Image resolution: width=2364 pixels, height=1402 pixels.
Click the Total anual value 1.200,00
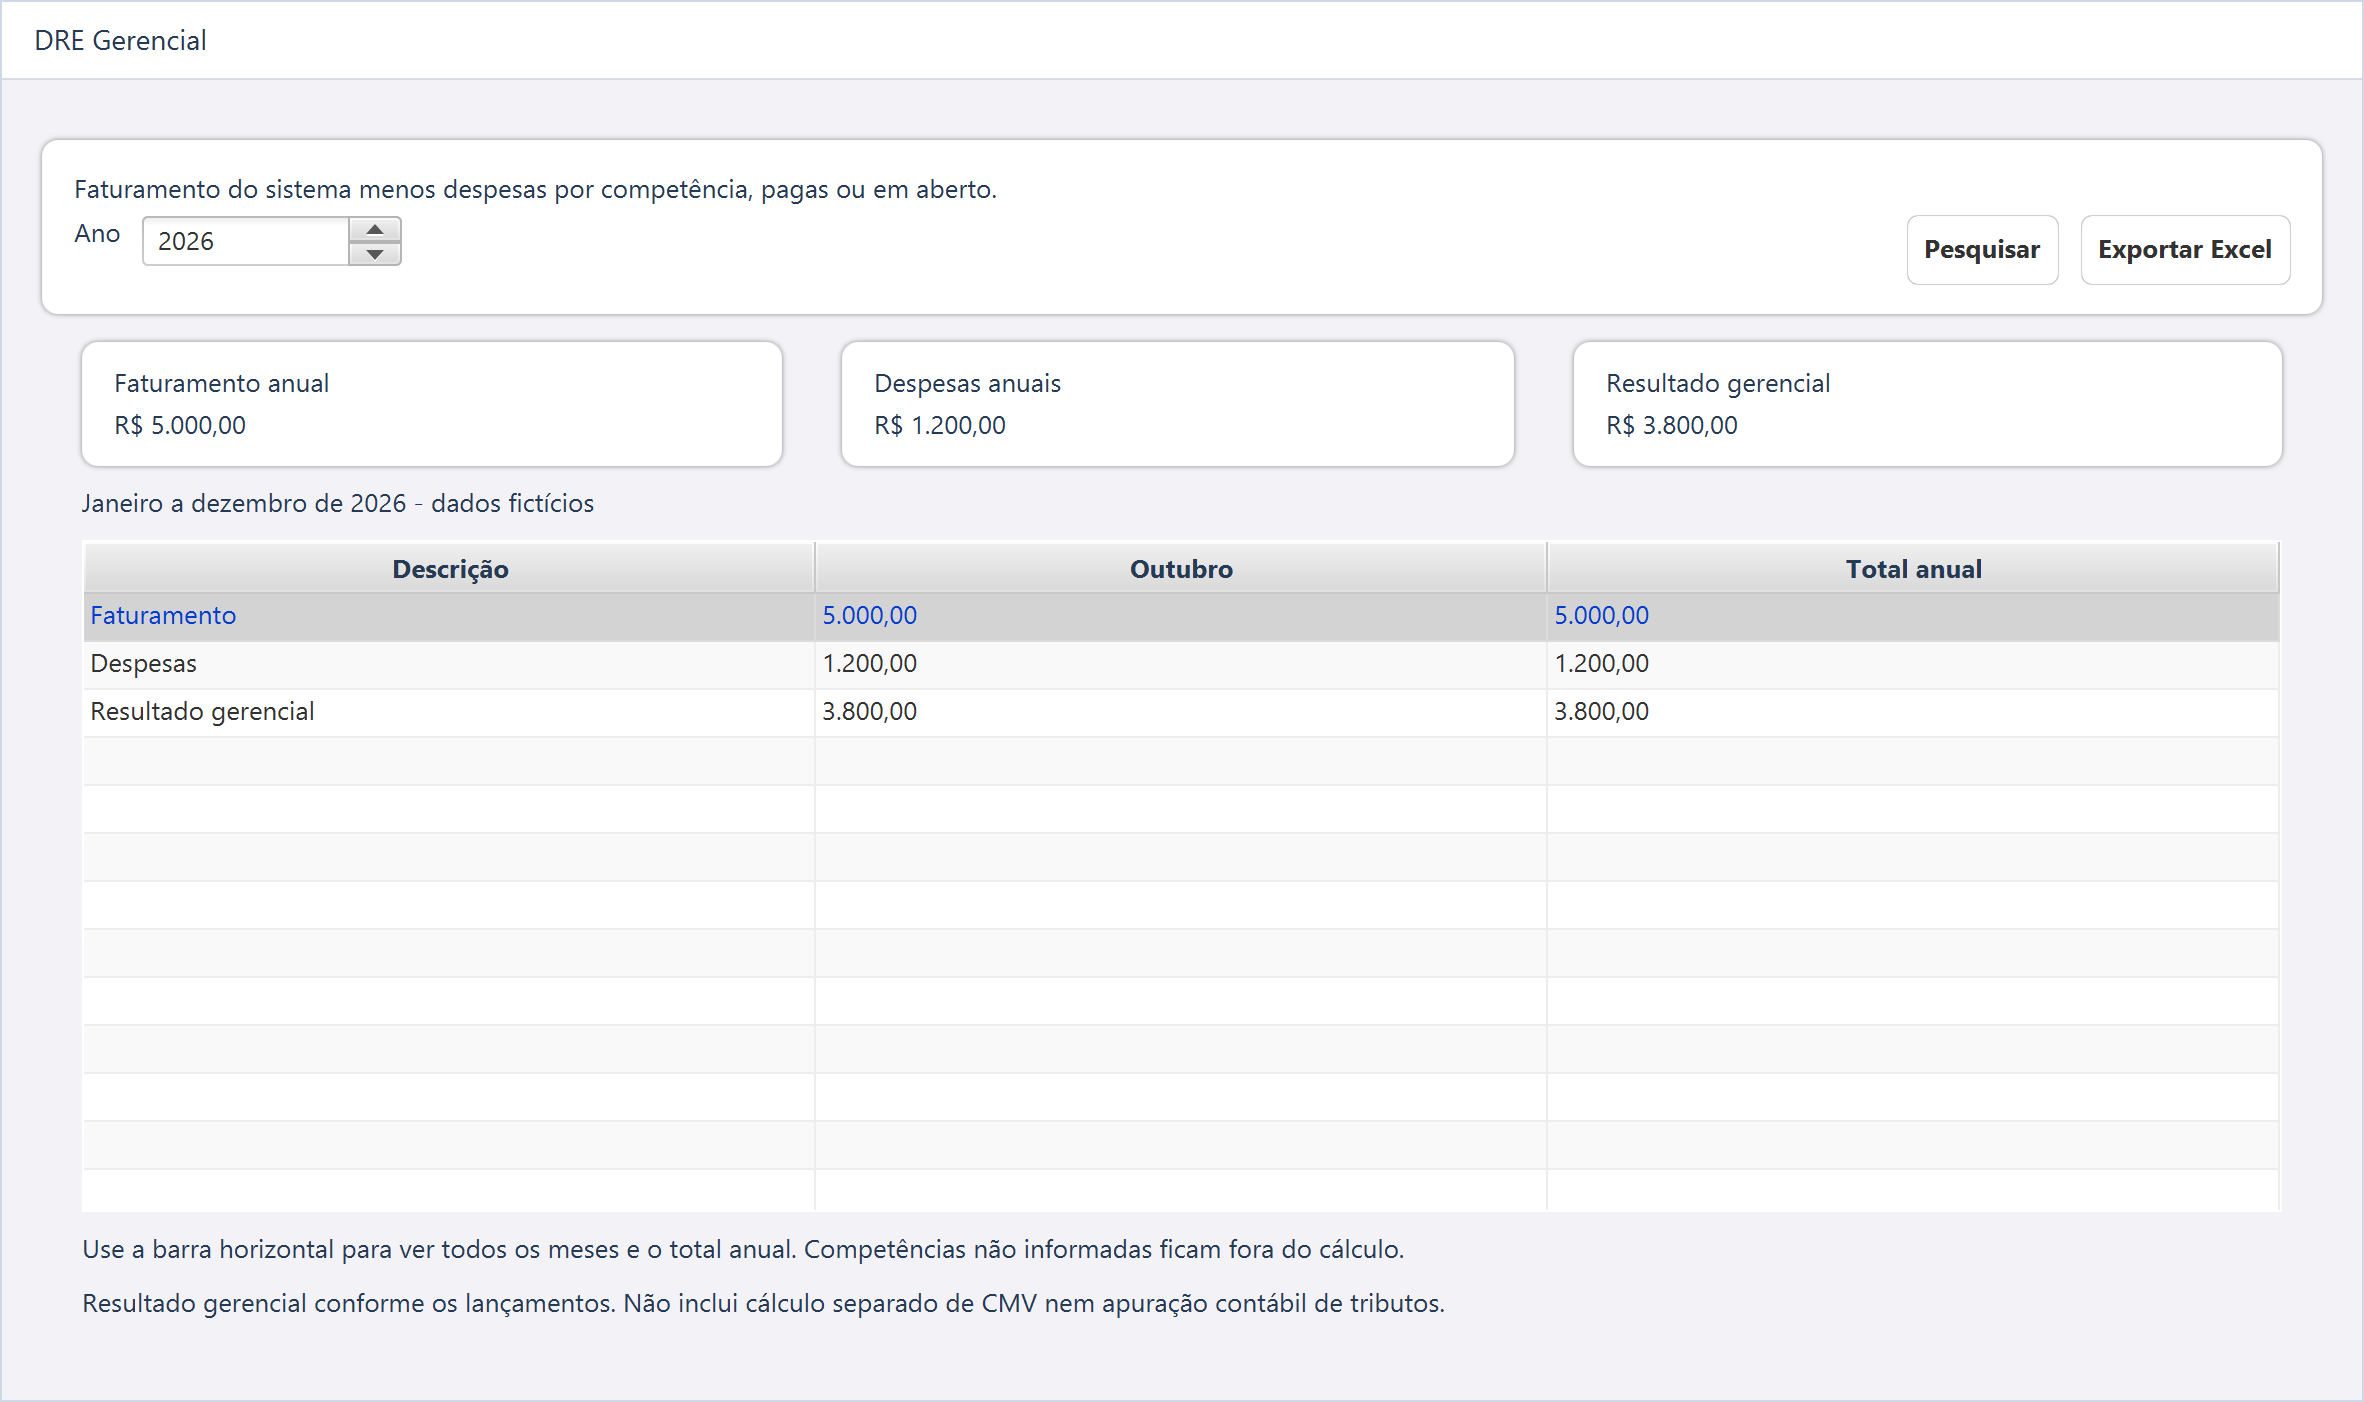1601,664
